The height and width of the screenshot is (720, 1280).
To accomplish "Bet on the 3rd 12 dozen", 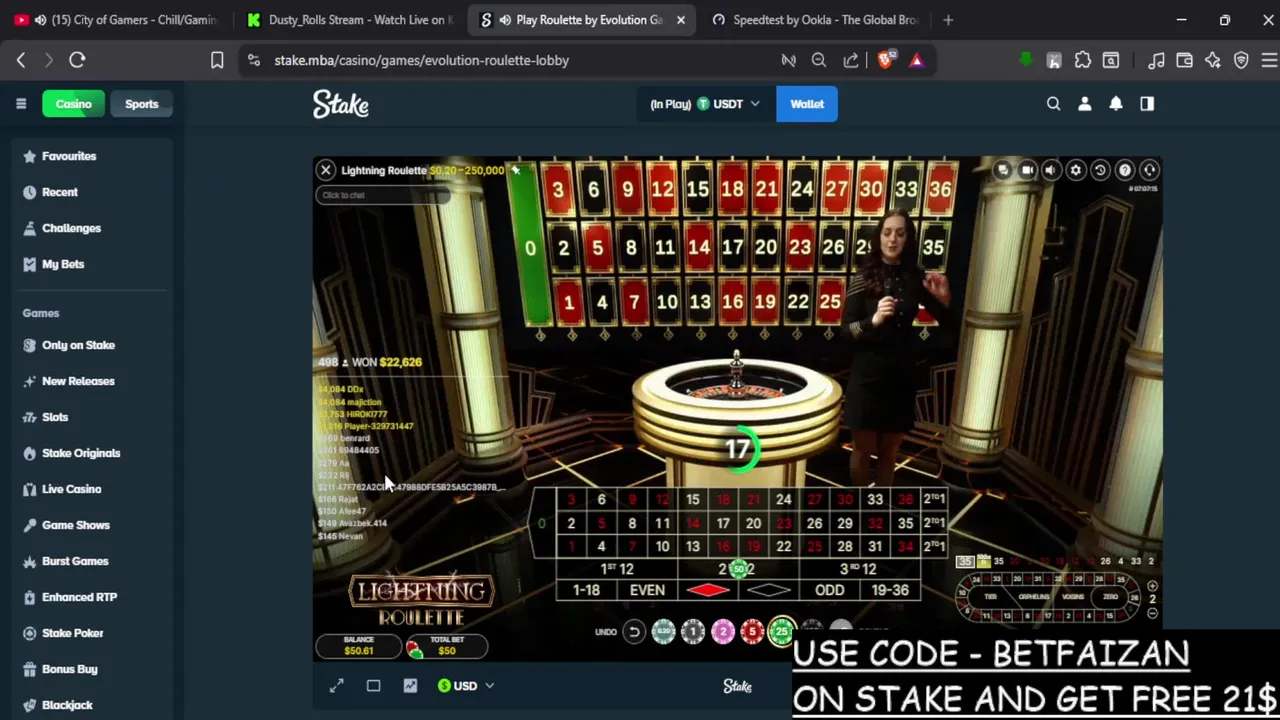I will pos(858,569).
